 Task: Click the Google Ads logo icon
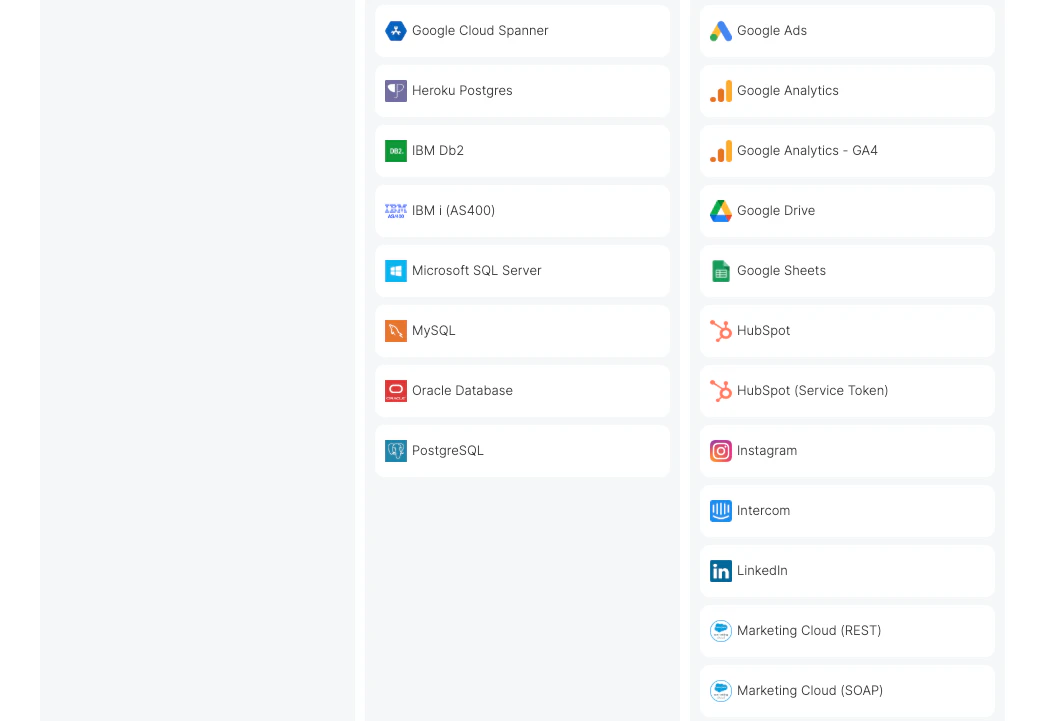coord(721,31)
